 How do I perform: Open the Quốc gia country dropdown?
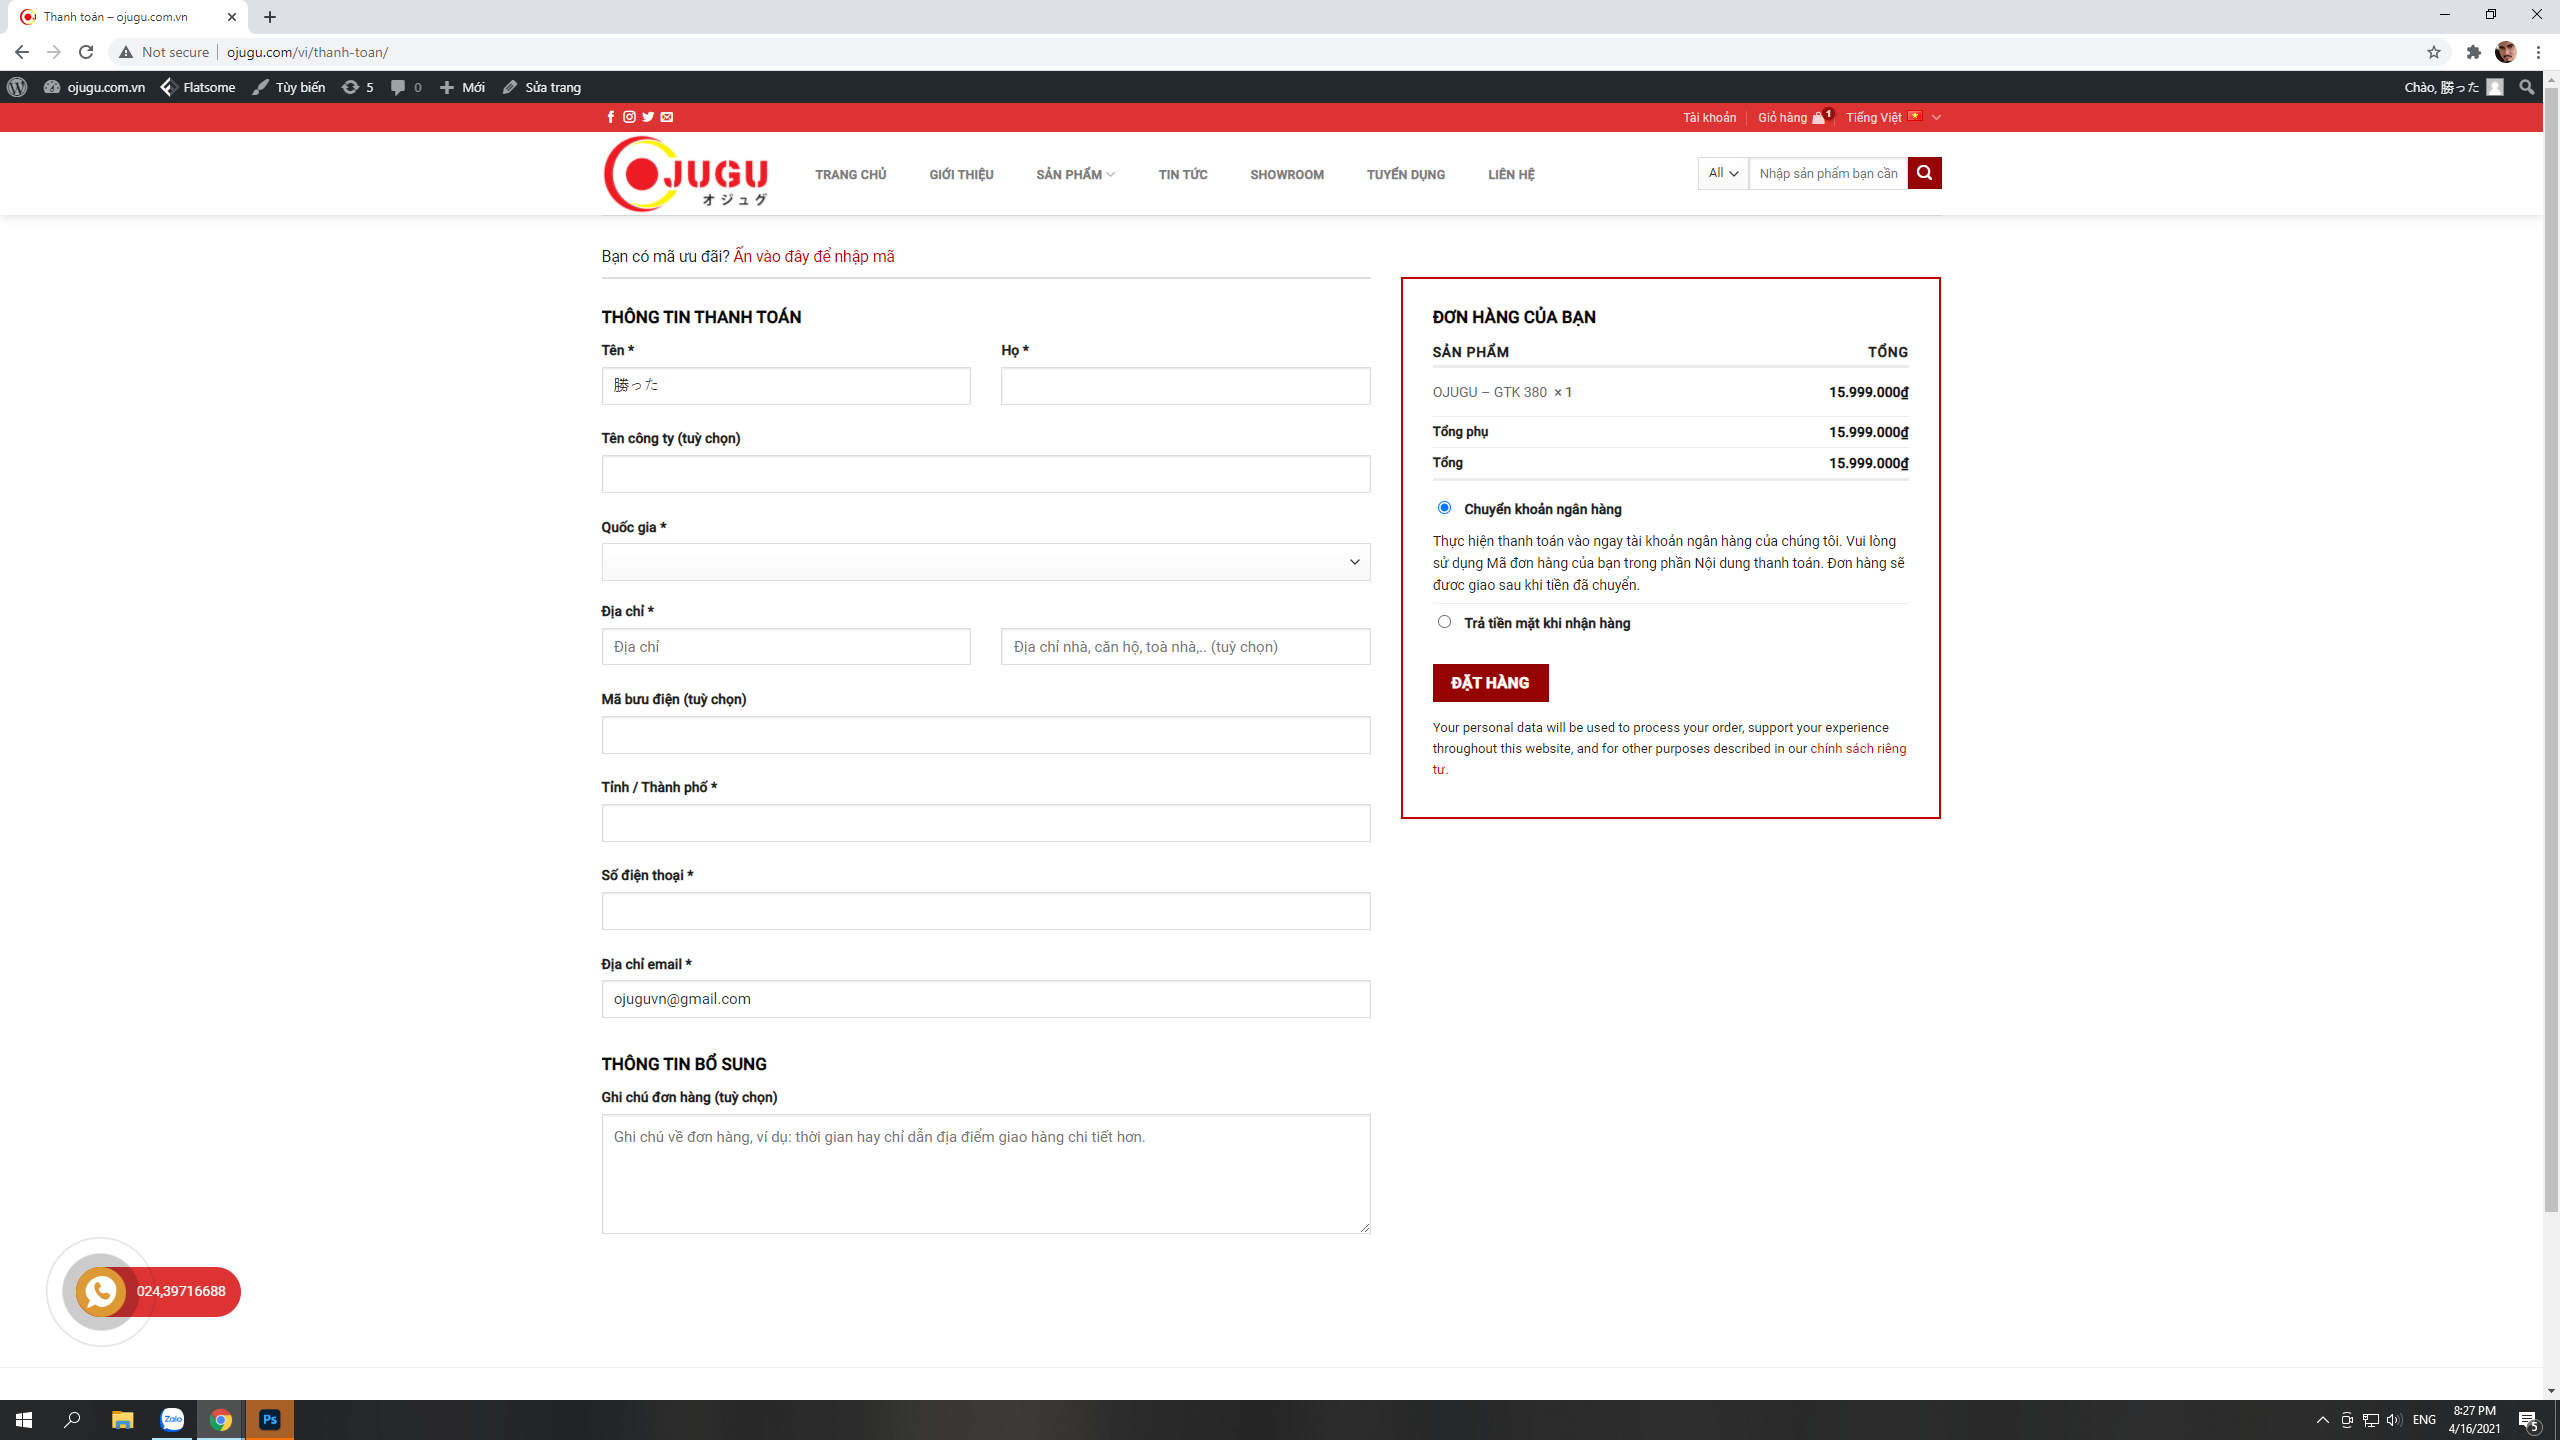(985, 562)
